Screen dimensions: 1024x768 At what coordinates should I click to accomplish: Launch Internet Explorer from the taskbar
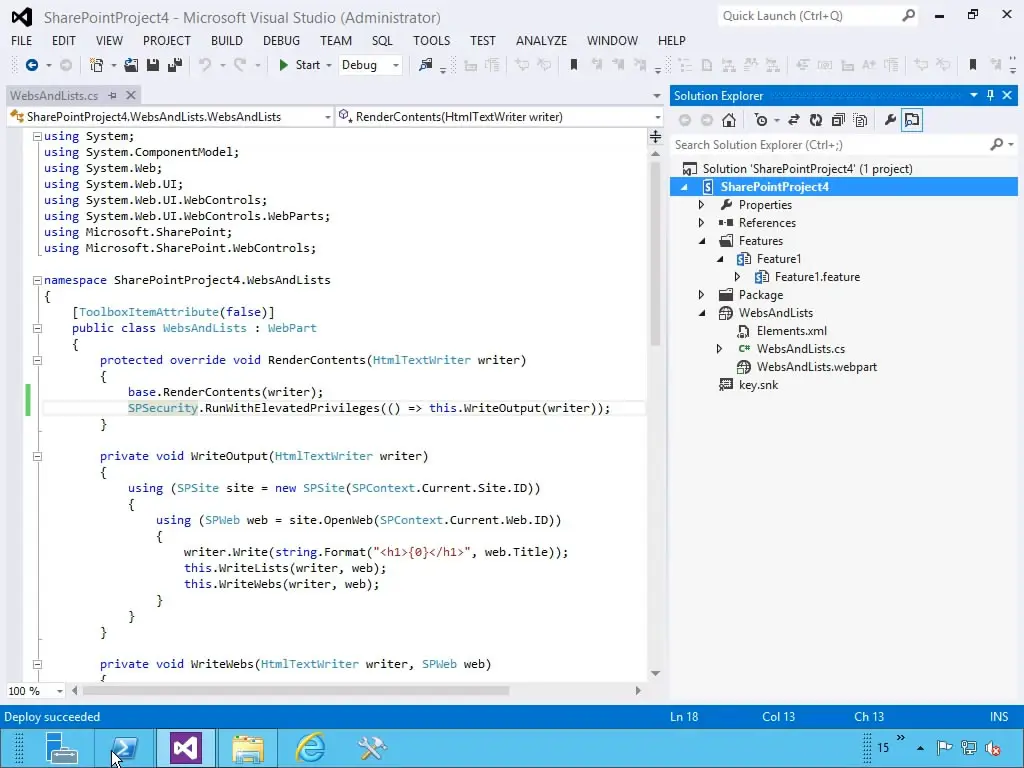310,748
